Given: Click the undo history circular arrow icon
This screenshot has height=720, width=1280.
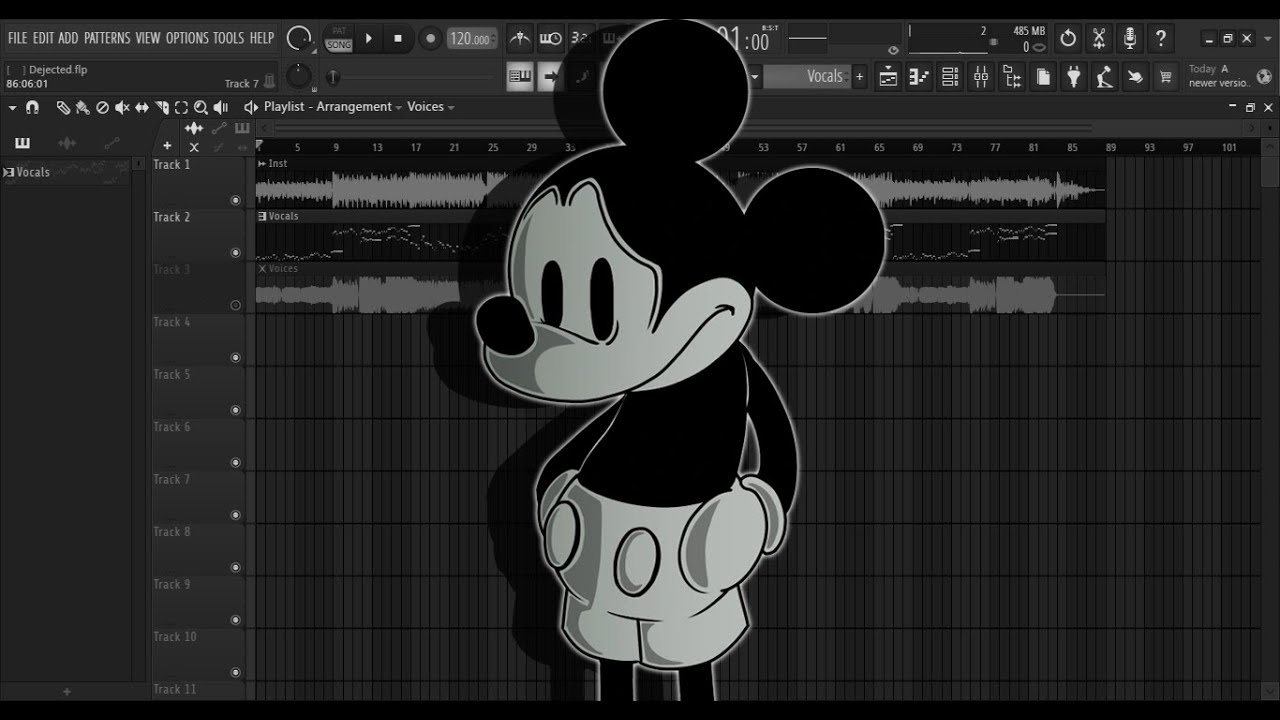Looking at the screenshot, I should (x=1068, y=39).
